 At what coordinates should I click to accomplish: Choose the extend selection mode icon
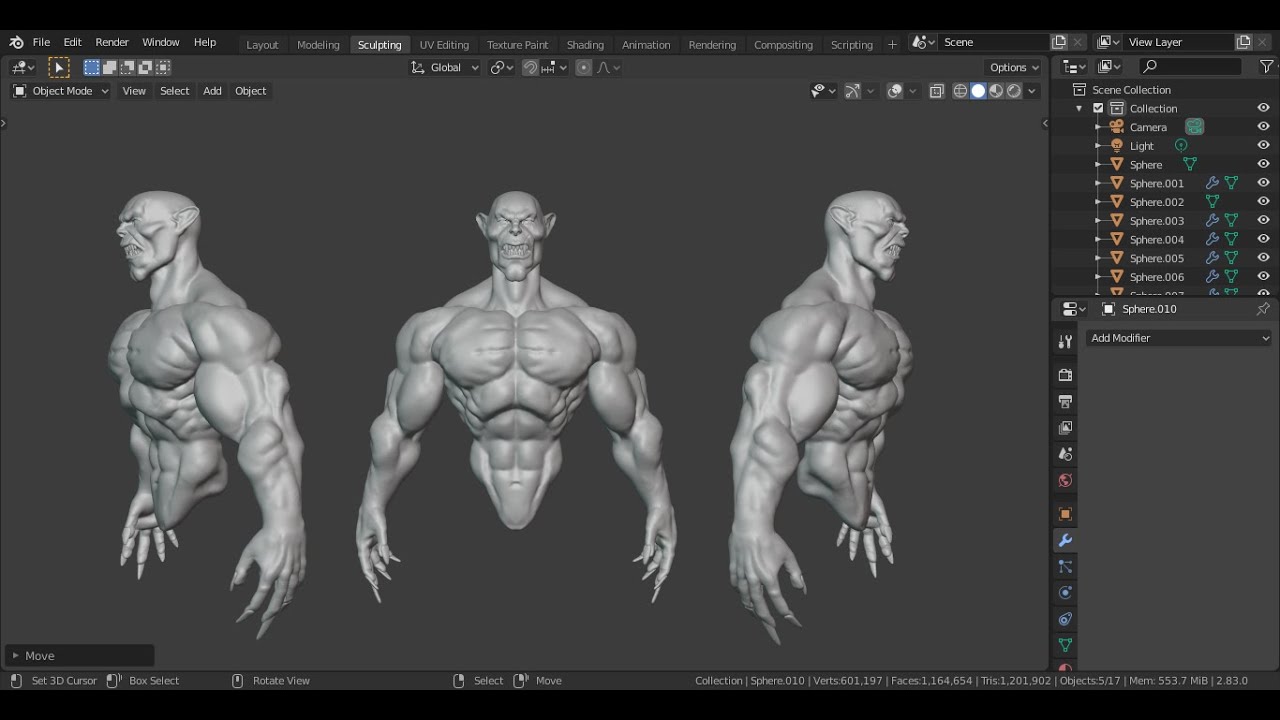point(110,67)
